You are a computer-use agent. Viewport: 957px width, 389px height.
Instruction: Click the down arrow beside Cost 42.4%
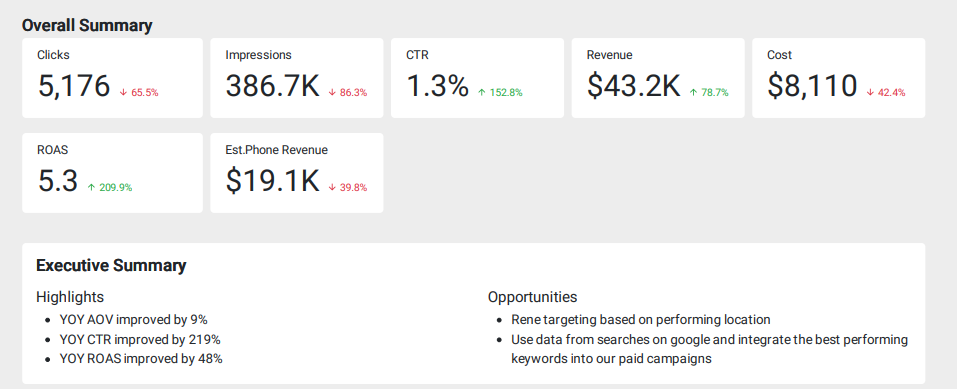pos(870,93)
